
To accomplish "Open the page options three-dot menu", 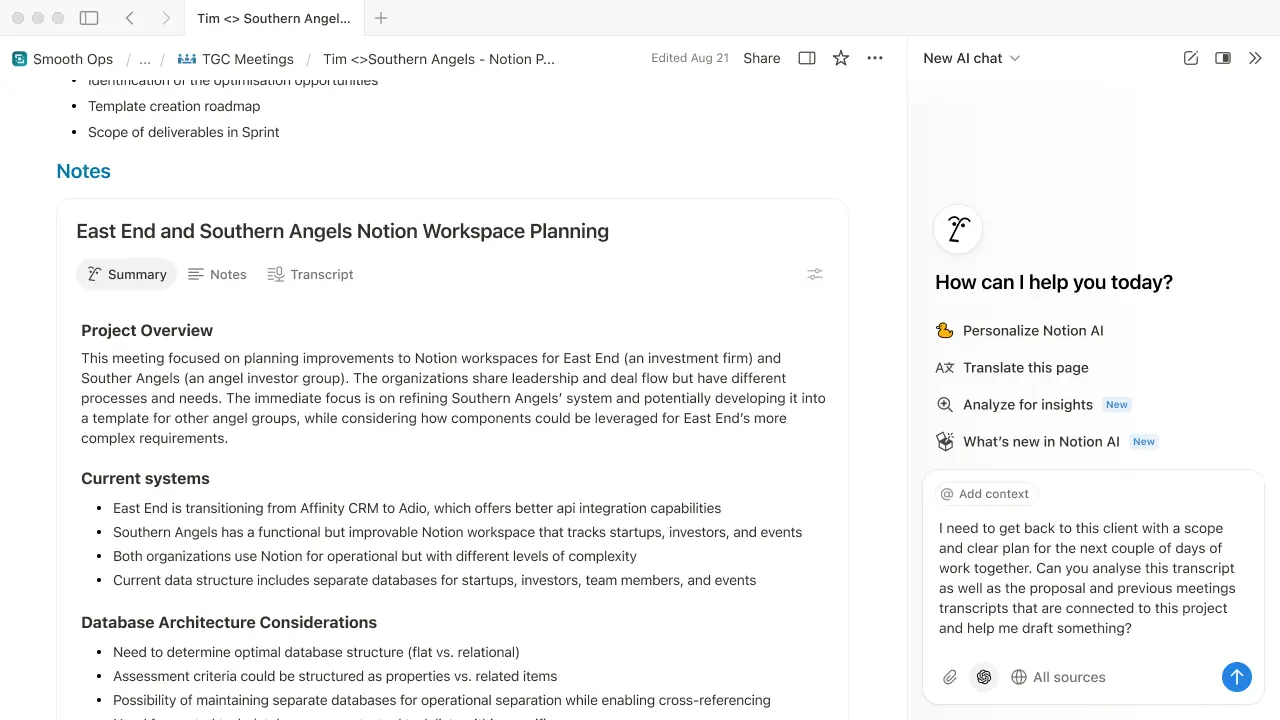I will click(875, 58).
